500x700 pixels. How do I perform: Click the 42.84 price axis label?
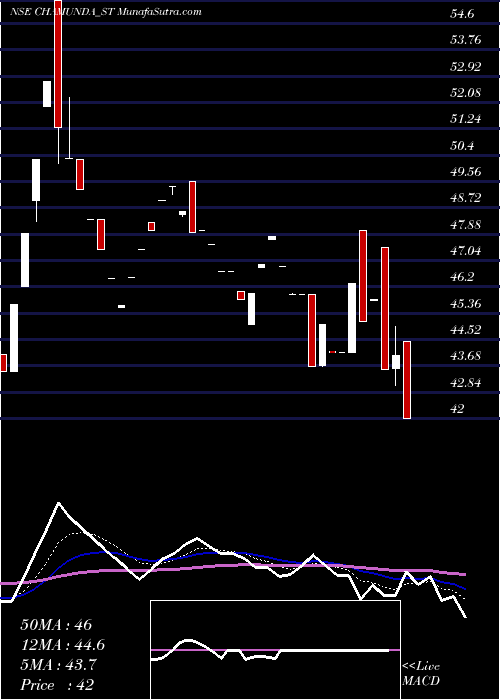click(466, 383)
